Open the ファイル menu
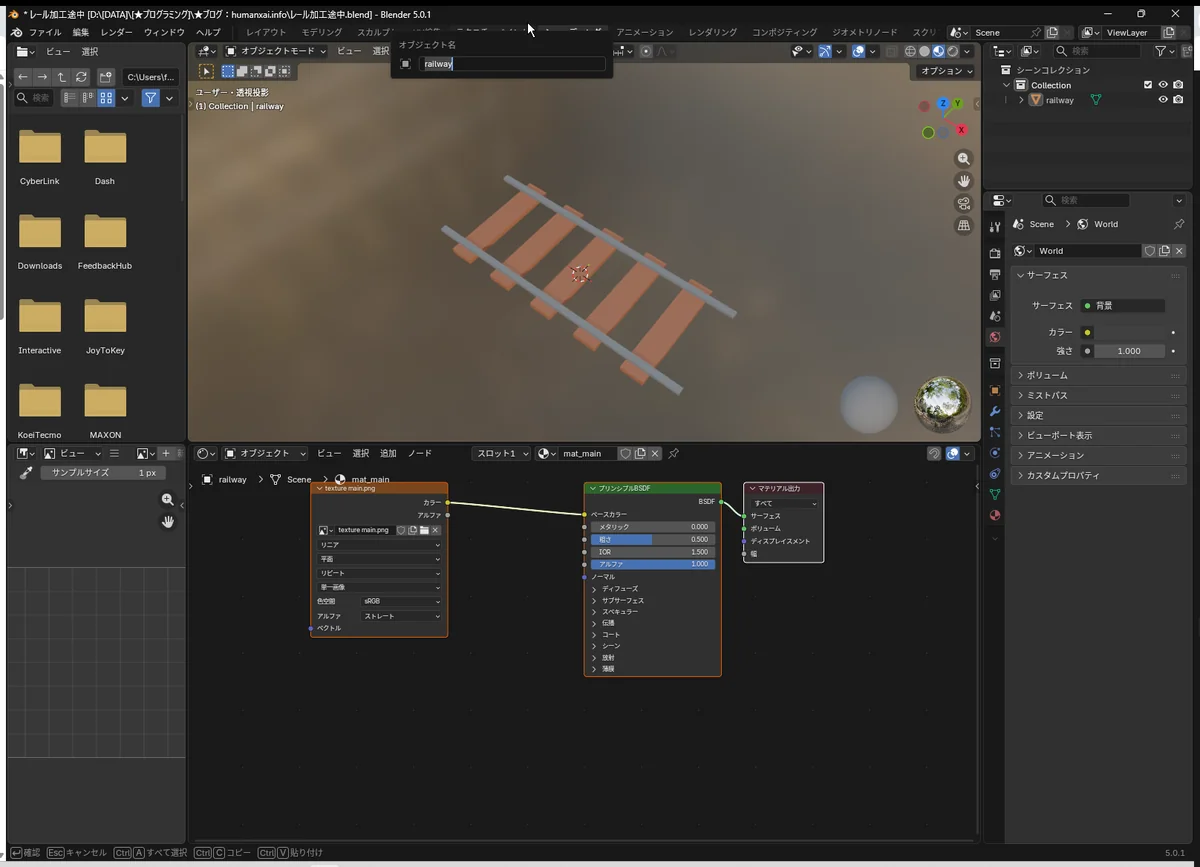This screenshot has height=867, width=1200. (x=45, y=32)
